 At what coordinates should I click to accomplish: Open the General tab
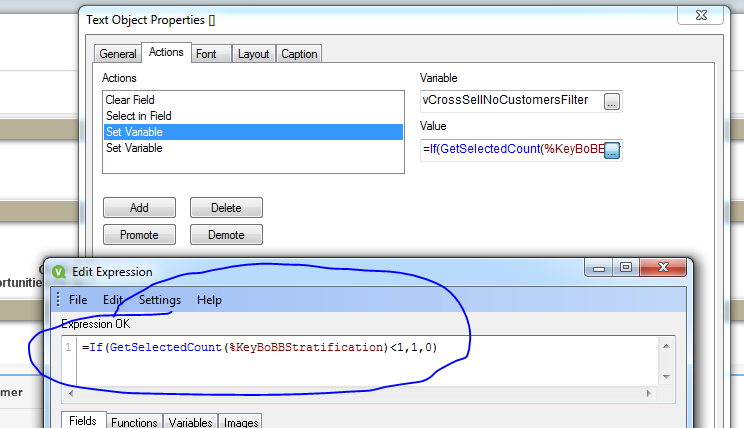pyautogui.click(x=118, y=54)
